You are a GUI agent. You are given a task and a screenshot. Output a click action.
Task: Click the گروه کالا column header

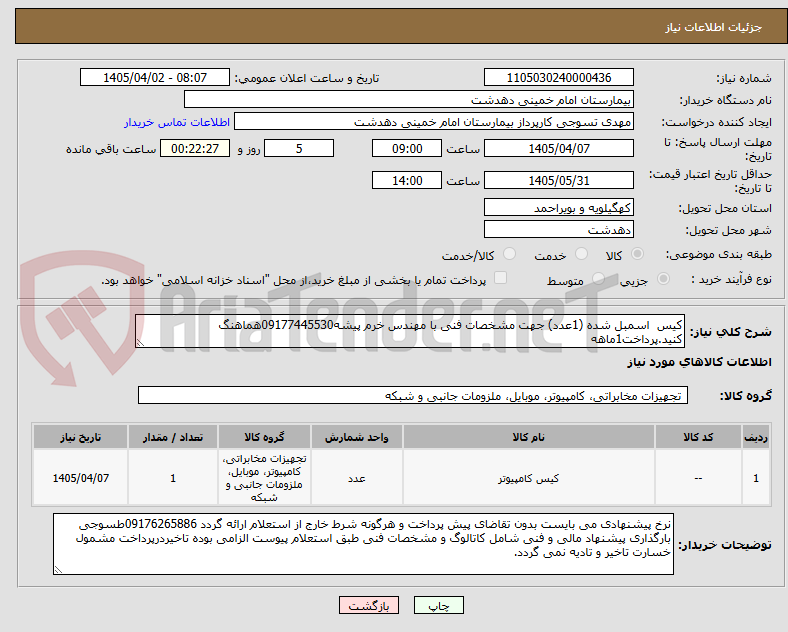(x=264, y=437)
